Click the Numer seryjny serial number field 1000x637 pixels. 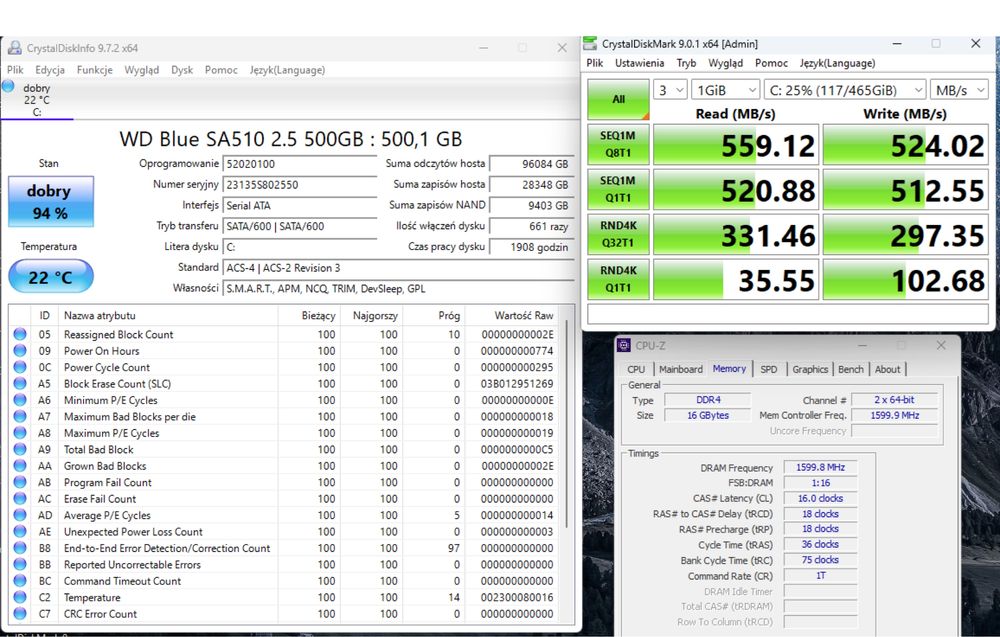click(x=300, y=185)
